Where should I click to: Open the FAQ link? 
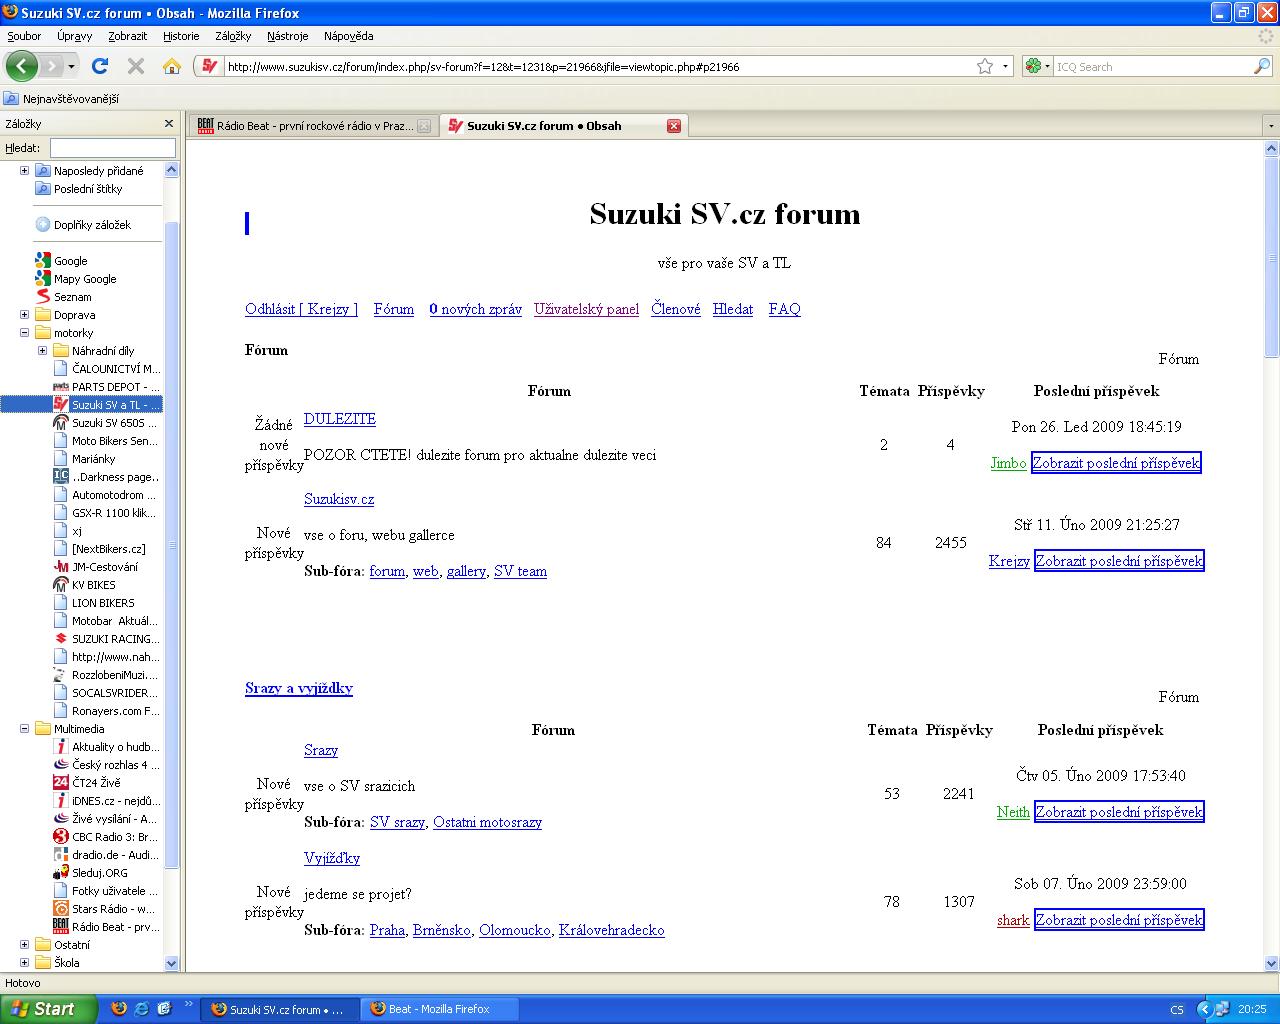[x=785, y=309]
